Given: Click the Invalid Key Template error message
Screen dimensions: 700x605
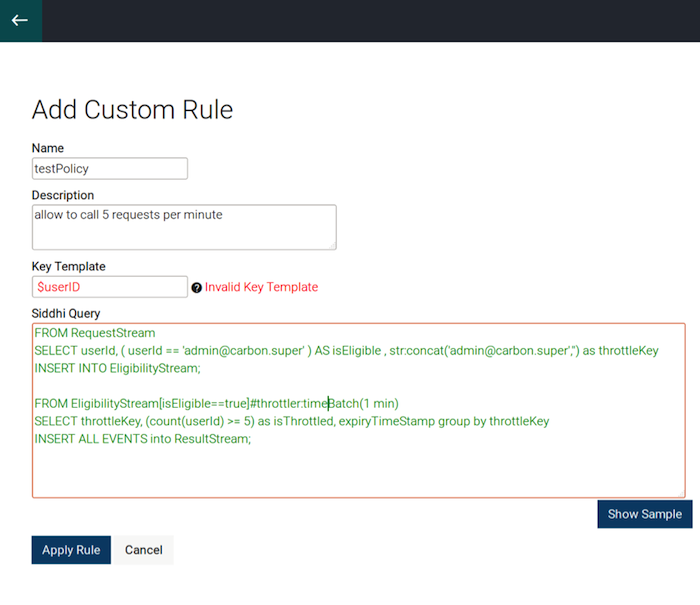Looking at the screenshot, I should [261, 287].
